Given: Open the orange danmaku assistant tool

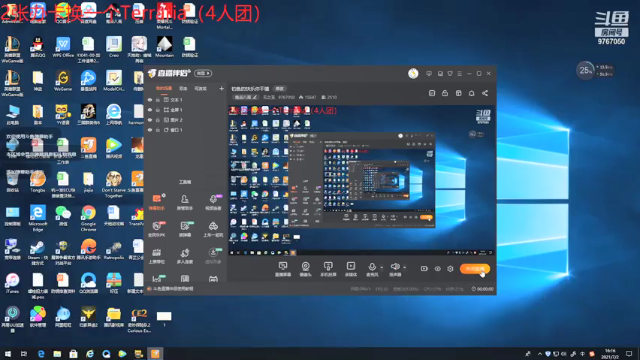Looking at the screenshot, I should pyautogui.click(x=157, y=202).
